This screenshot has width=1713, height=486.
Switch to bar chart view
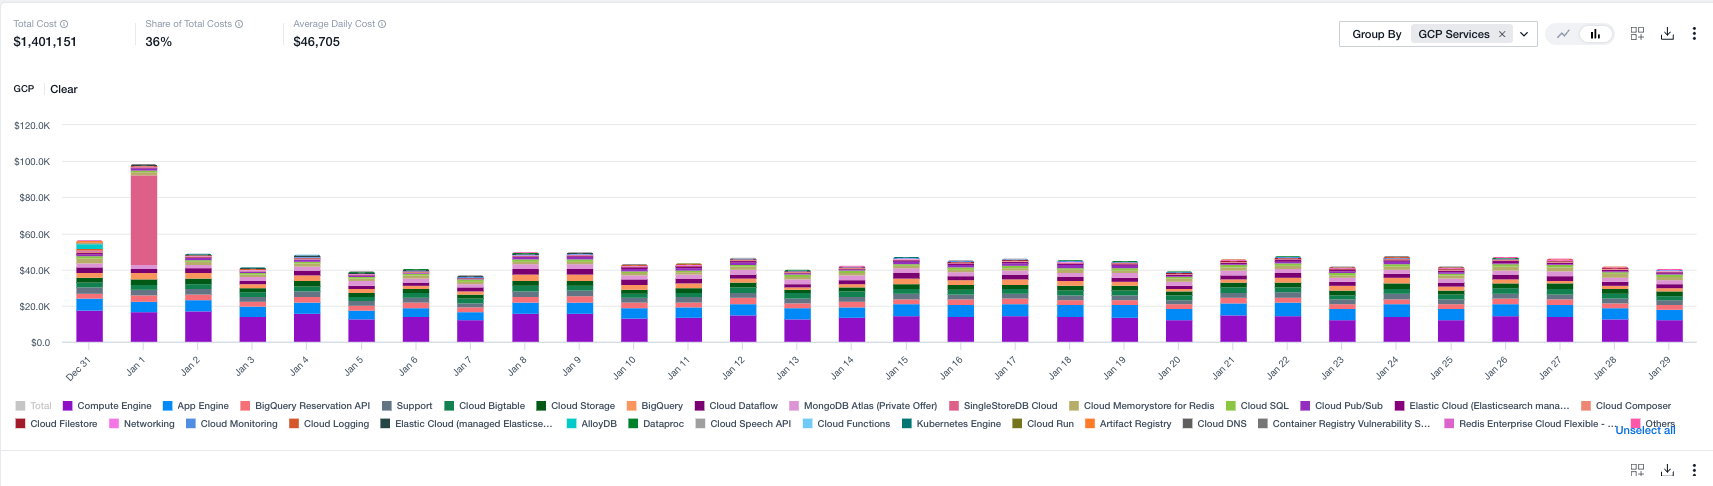pyautogui.click(x=1595, y=34)
